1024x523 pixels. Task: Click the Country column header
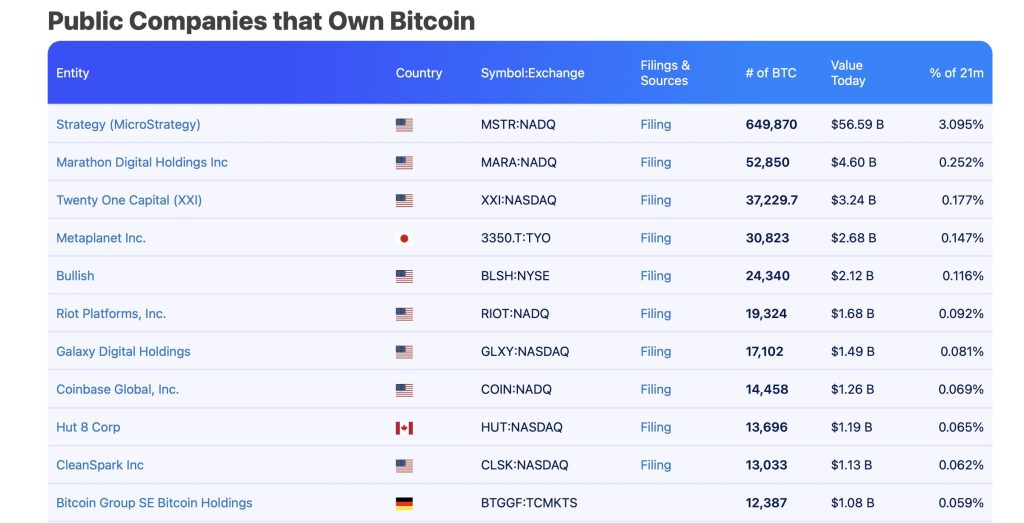pos(419,73)
